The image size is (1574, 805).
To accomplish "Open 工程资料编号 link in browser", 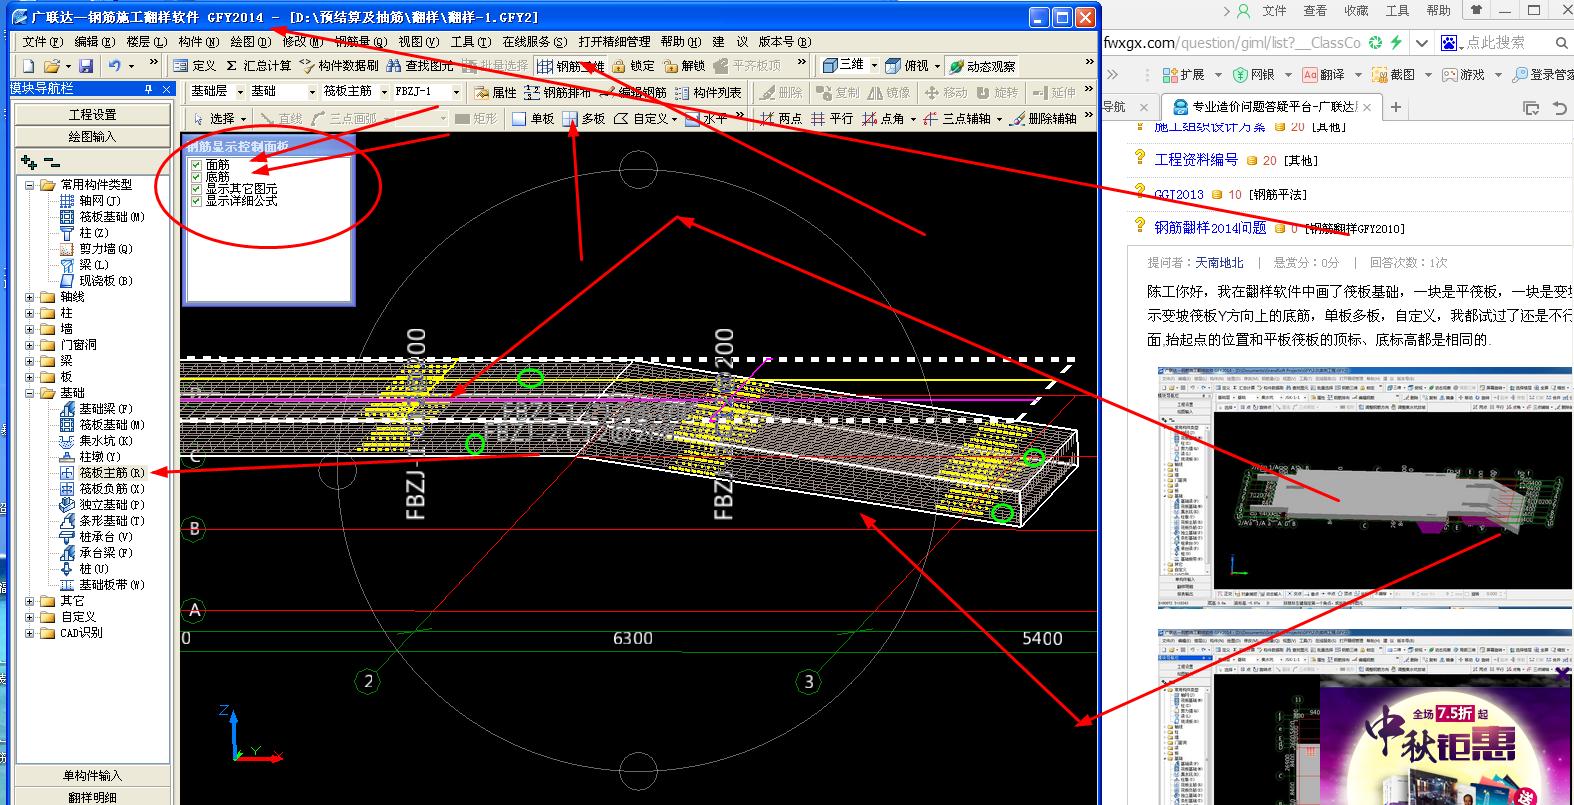I will 1196,159.
